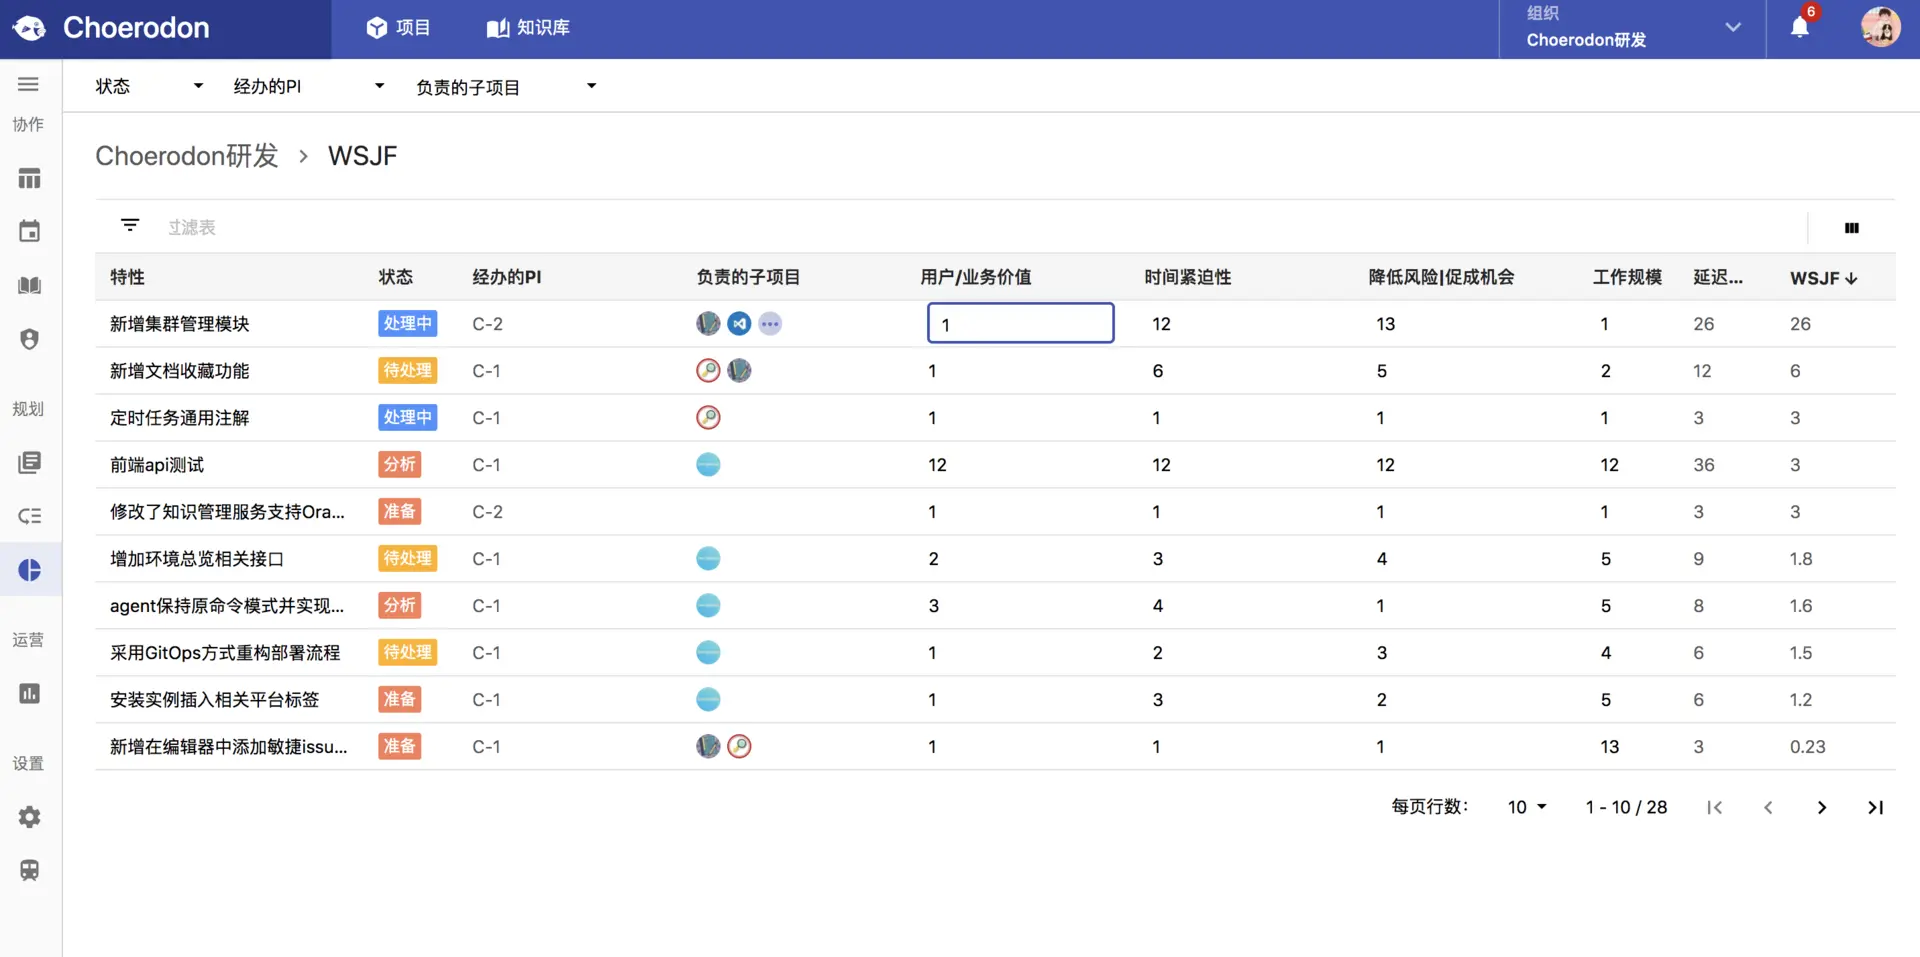Change the rows per page dropdown
Viewport: 1920px width, 957px height.
tap(1527, 808)
